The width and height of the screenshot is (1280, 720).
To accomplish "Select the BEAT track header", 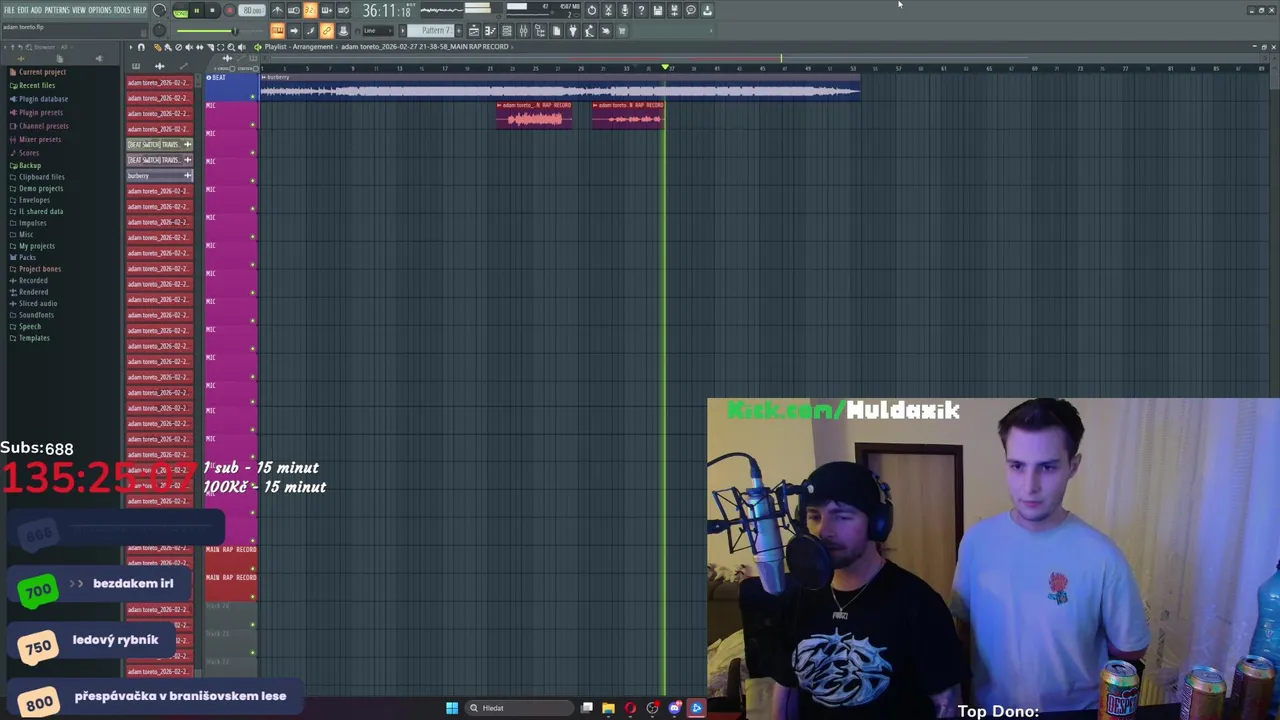I will (x=230, y=86).
